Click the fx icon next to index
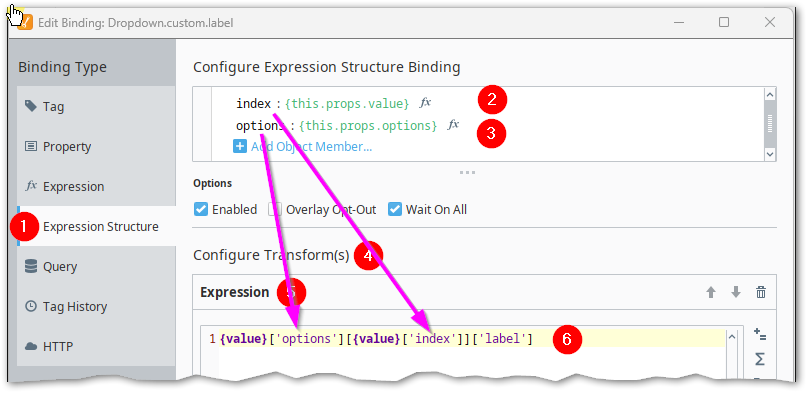 (425, 103)
